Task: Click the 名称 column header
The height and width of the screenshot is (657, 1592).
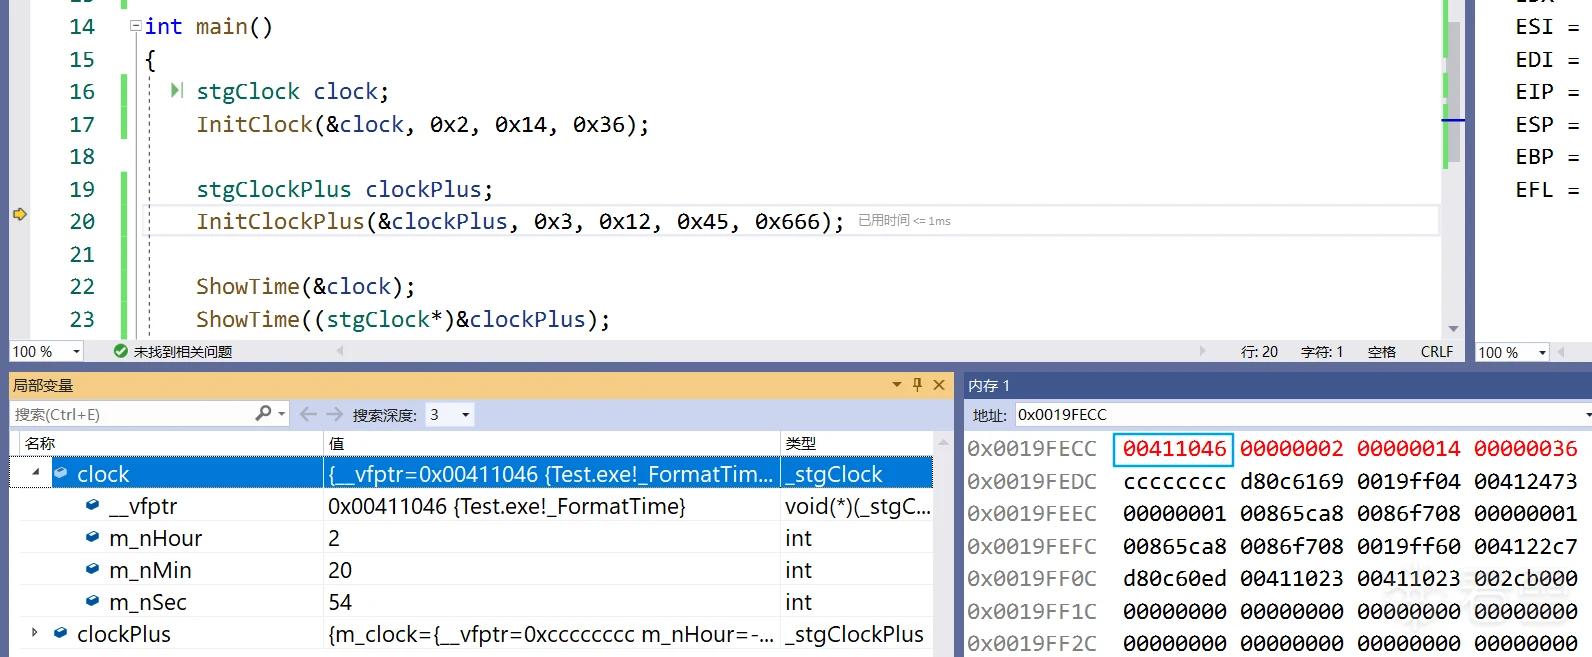Action: [x=40, y=443]
